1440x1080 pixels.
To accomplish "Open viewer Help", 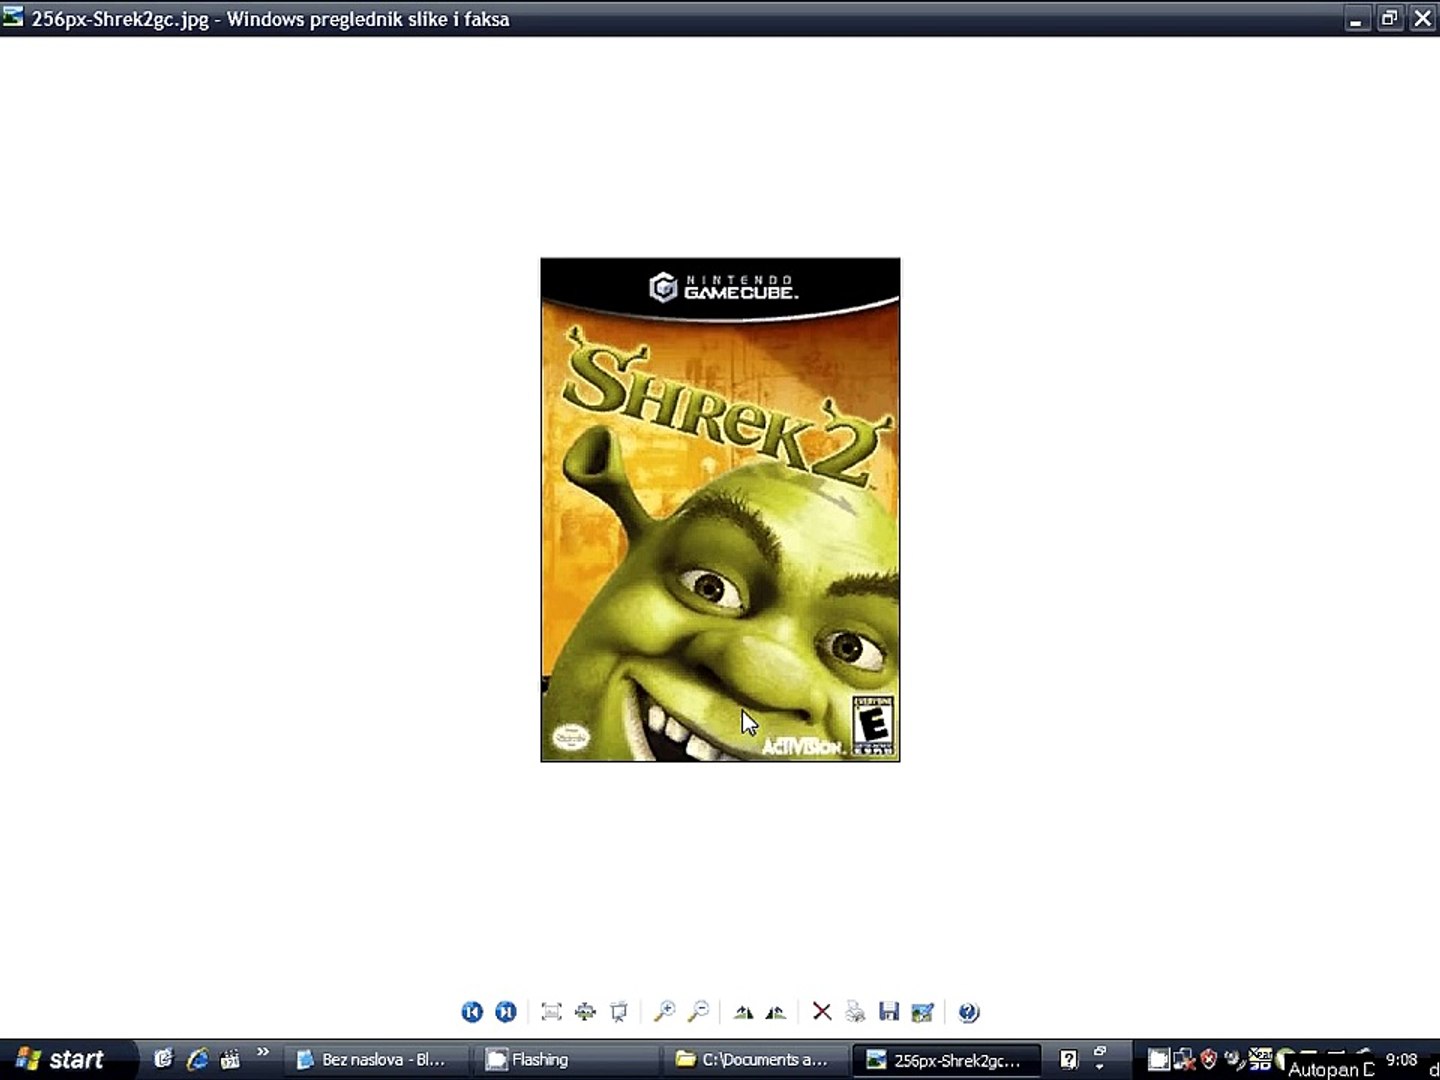I will (x=968, y=1012).
